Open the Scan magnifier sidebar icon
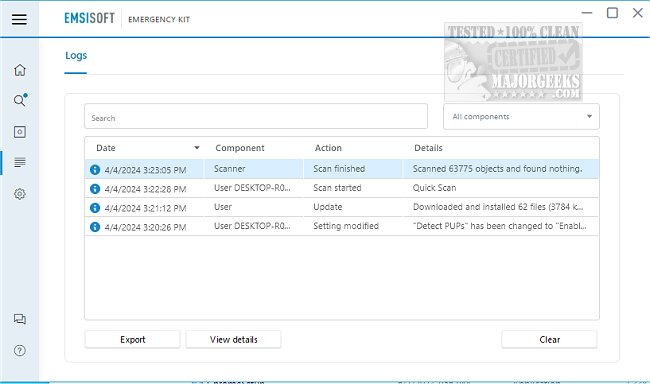Image resolution: width=650 pixels, height=384 pixels. pyautogui.click(x=20, y=100)
